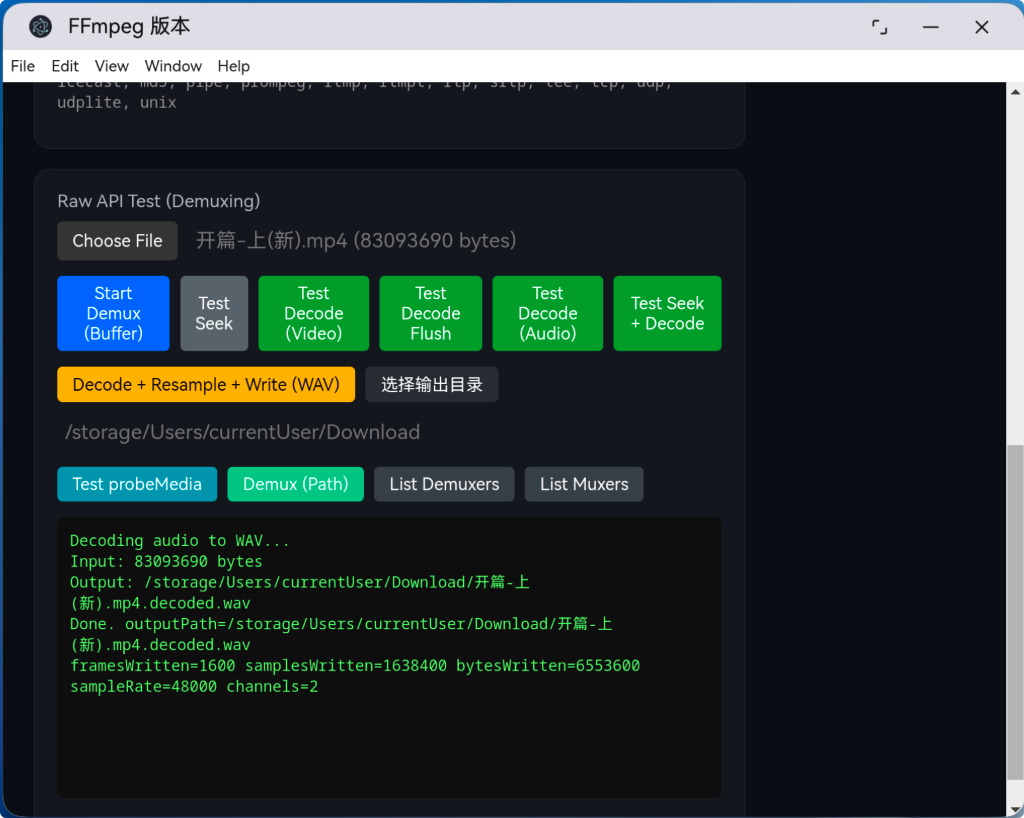
Task: Start Demux (Buffer) test
Action: 114,313
